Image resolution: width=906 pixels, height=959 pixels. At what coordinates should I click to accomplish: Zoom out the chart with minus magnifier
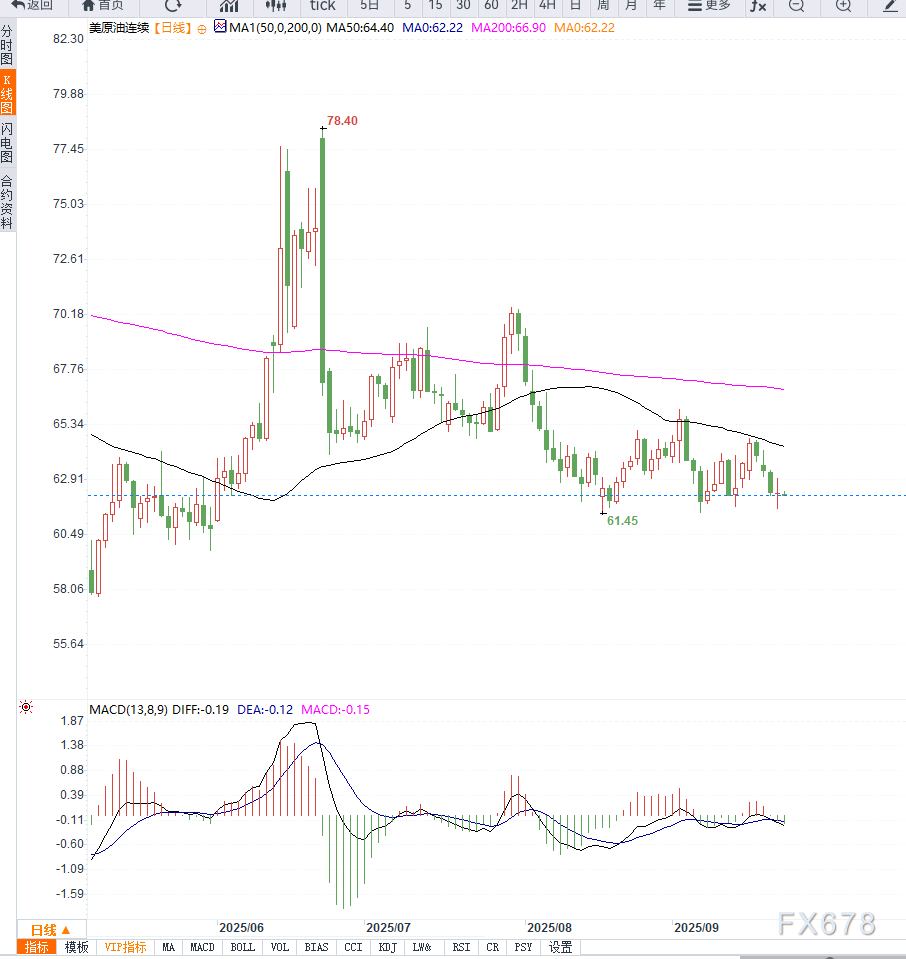coord(796,5)
